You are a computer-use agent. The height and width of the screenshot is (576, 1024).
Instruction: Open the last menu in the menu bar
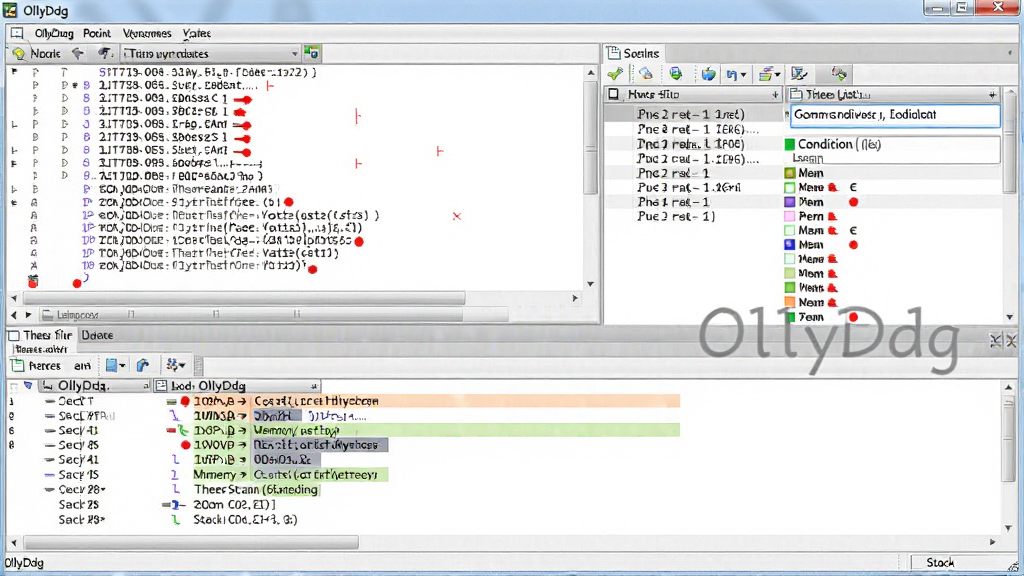click(197, 33)
